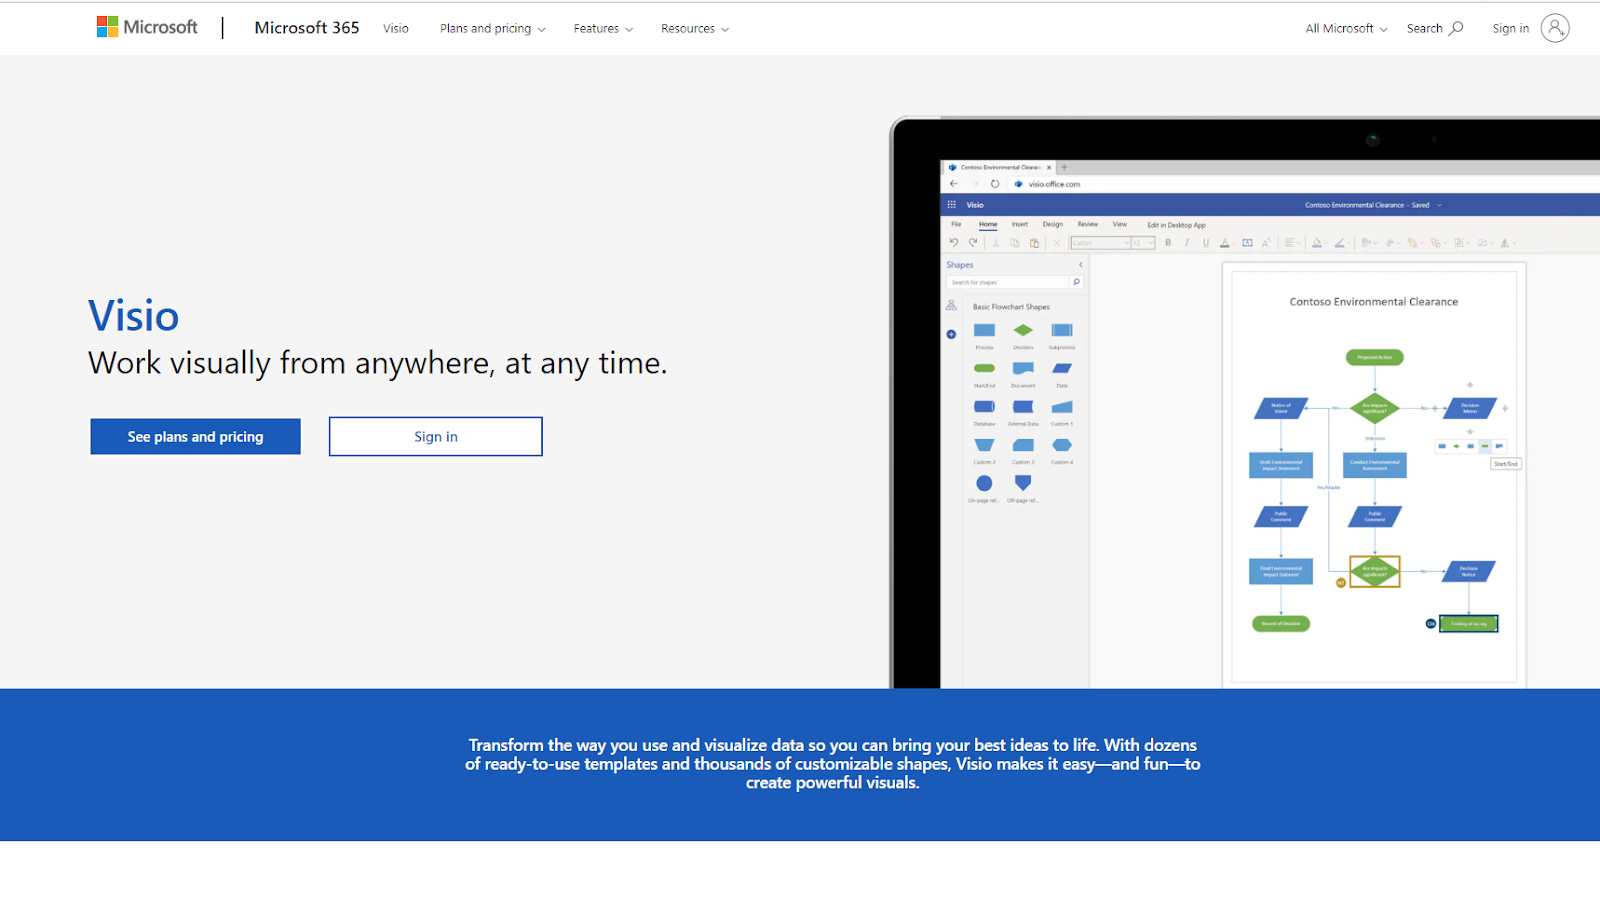Expand the Features dropdown in the header

click(603, 29)
